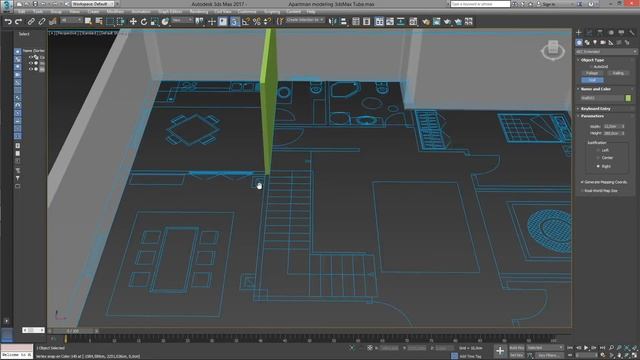Open the Create Selection Set dropdown
640x360 pixels.
point(305,20)
